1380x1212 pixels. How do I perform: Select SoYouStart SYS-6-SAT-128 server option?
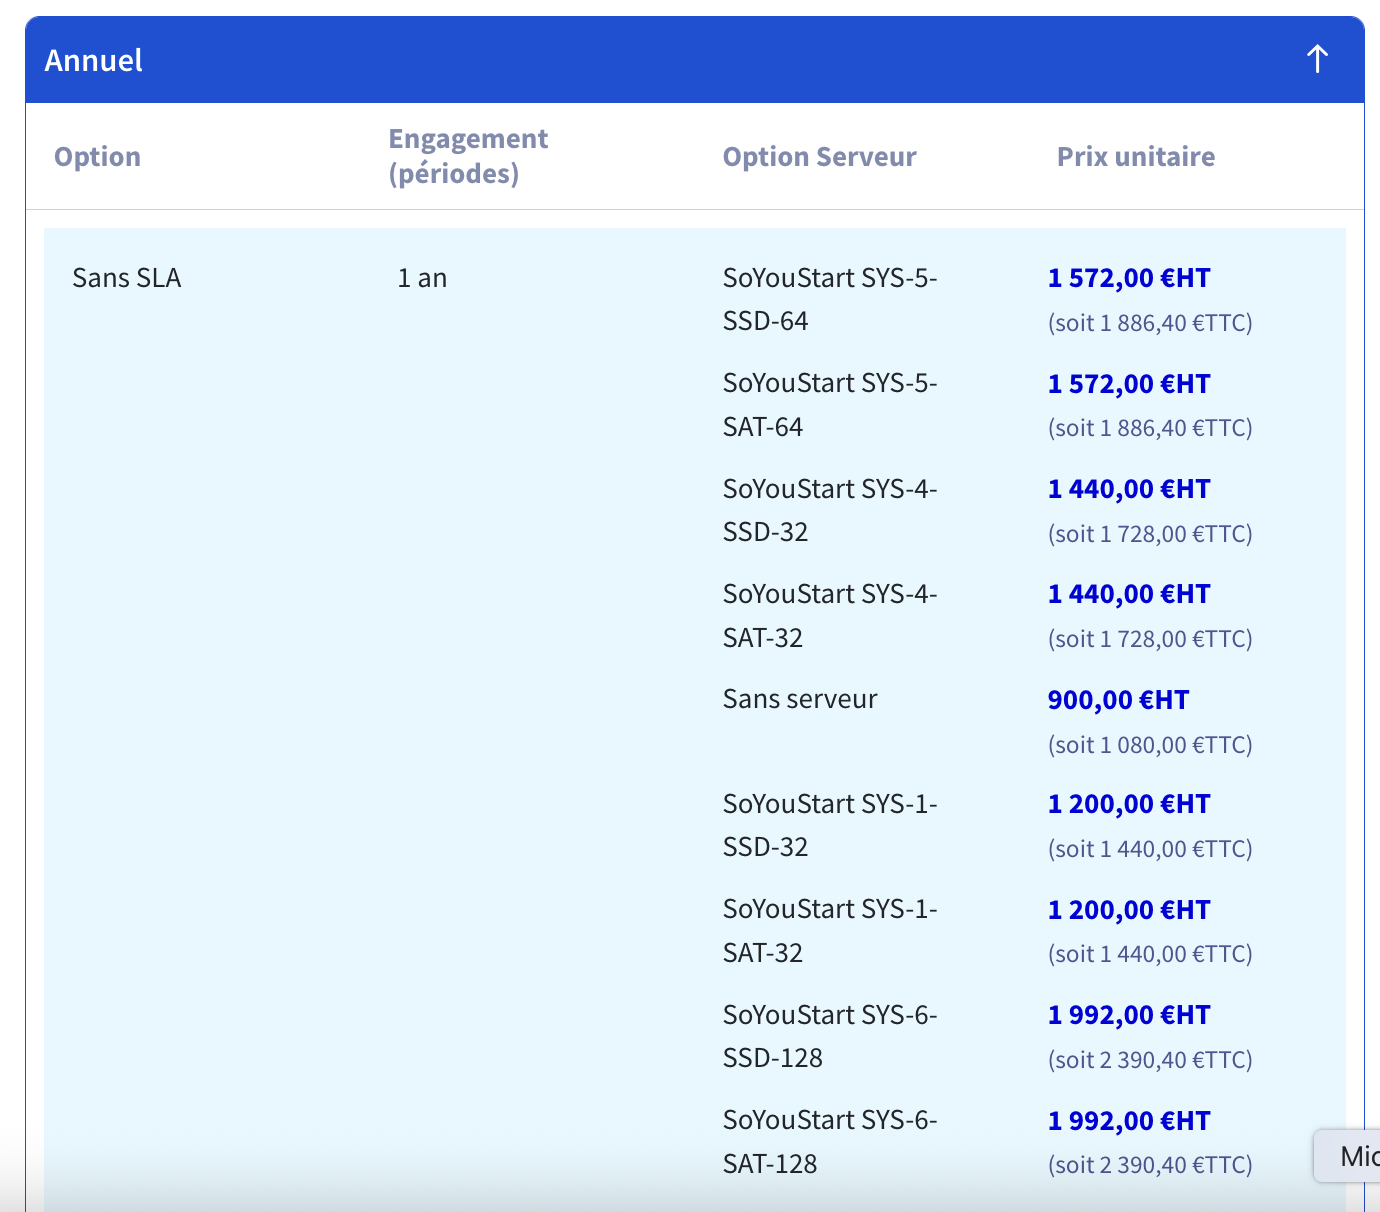coord(830,1142)
